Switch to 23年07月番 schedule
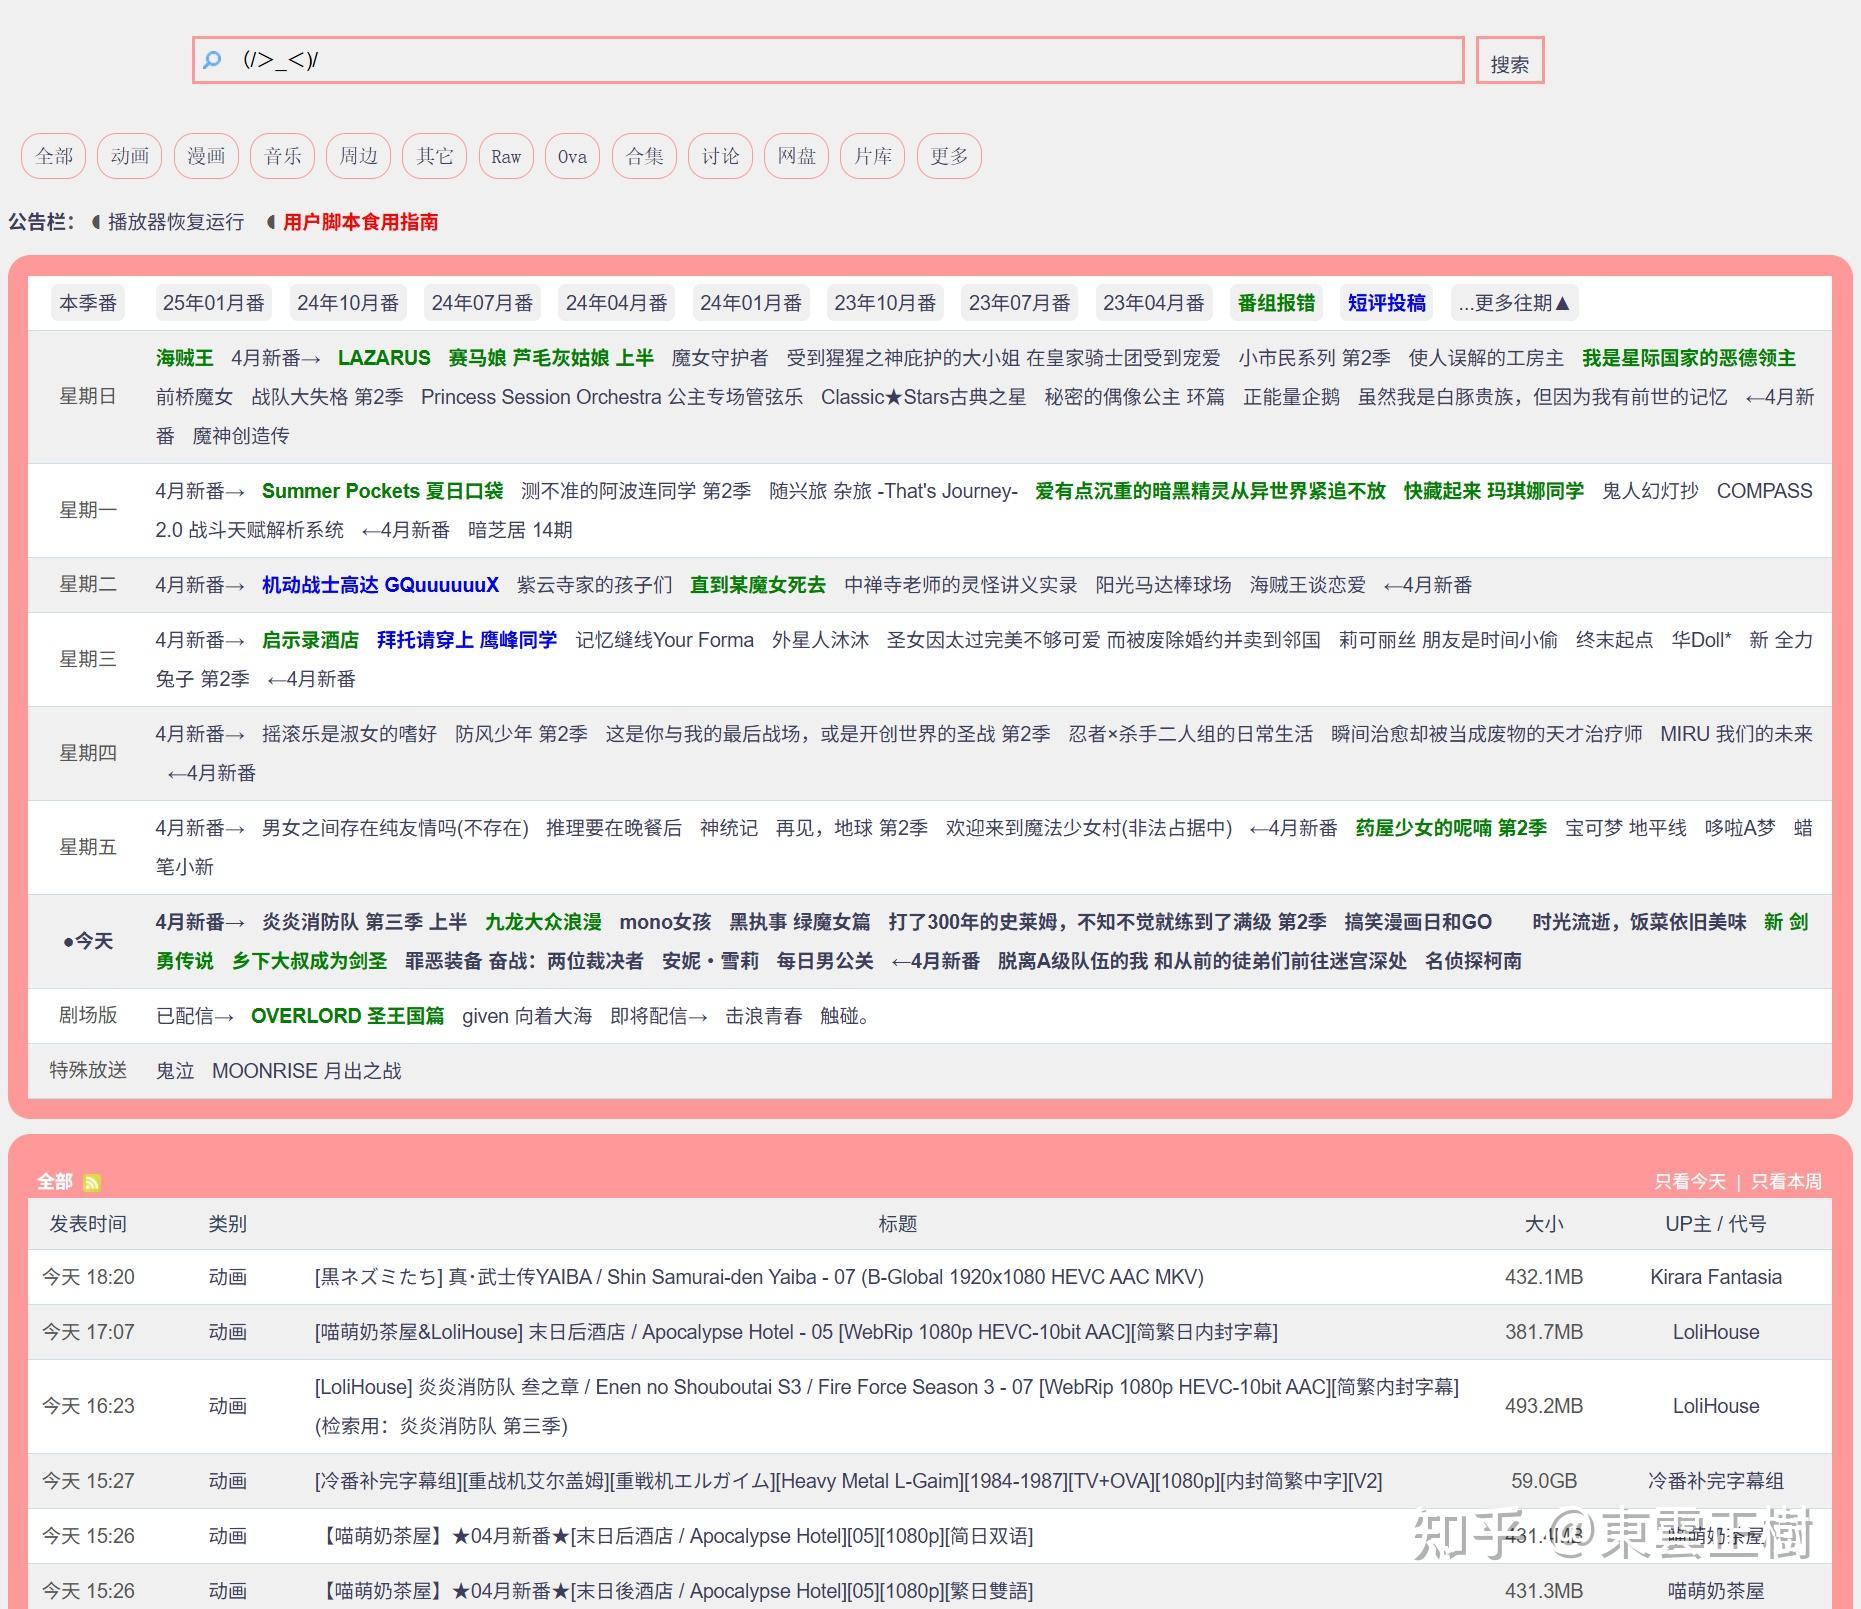This screenshot has width=1861, height=1609. pos(1020,303)
